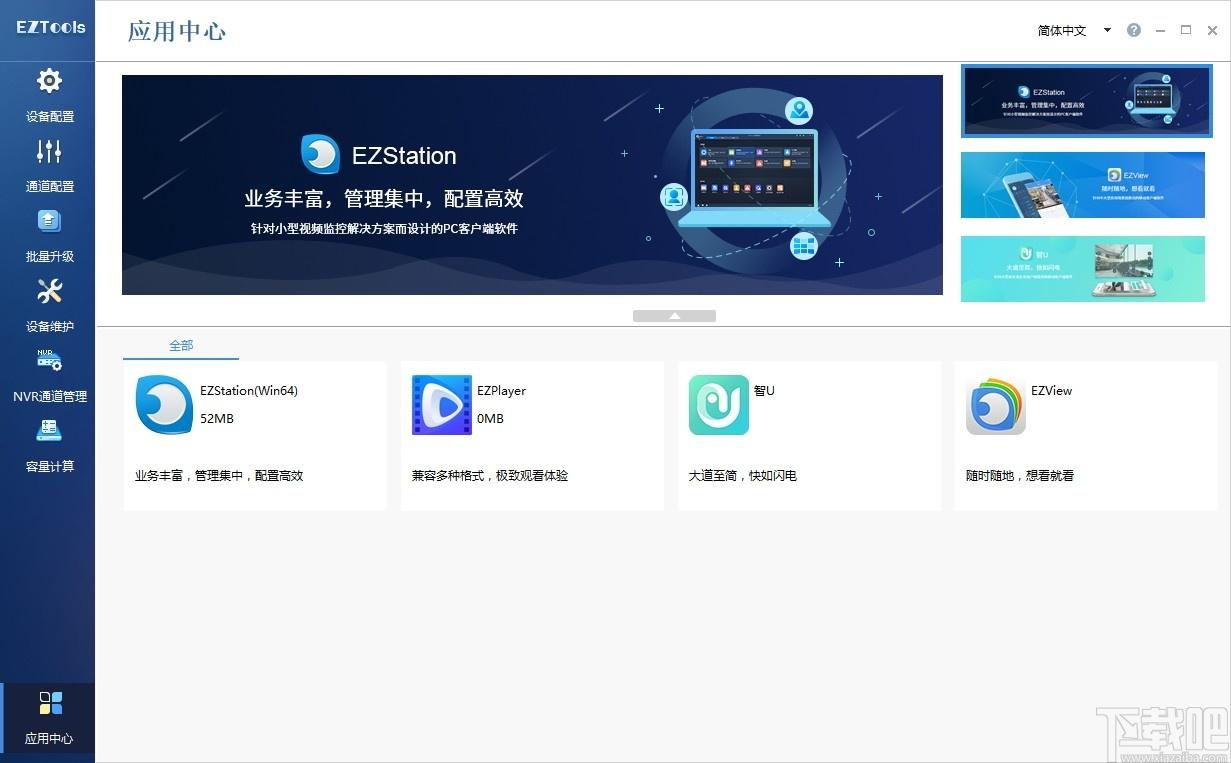Click the 智U app name
The height and width of the screenshot is (763, 1231).
click(x=764, y=391)
